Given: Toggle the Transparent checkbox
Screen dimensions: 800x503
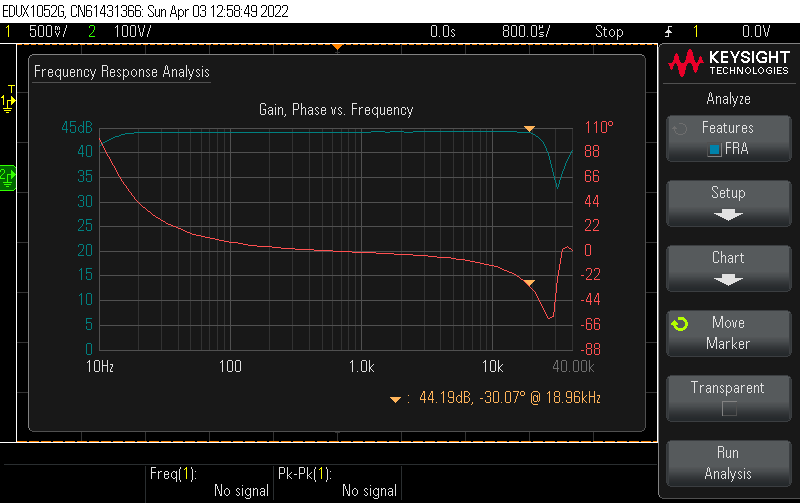Looking at the screenshot, I should (728, 408).
